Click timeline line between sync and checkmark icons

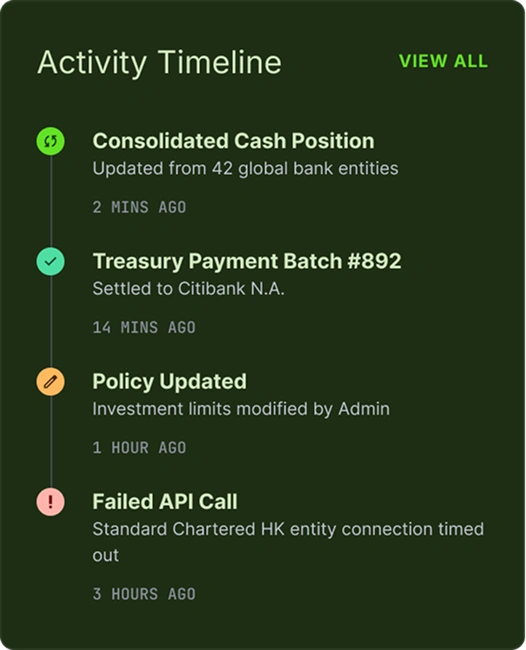click(x=51, y=201)
